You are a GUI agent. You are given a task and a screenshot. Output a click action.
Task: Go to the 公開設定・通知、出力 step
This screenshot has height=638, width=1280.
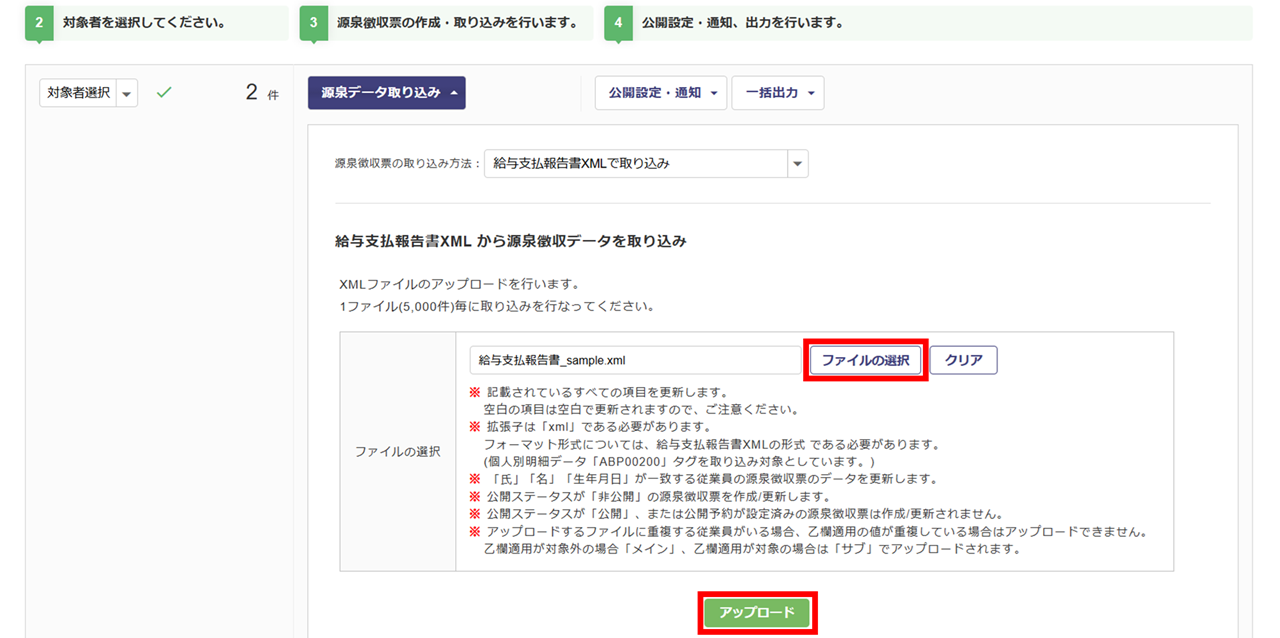pos(741,22)
